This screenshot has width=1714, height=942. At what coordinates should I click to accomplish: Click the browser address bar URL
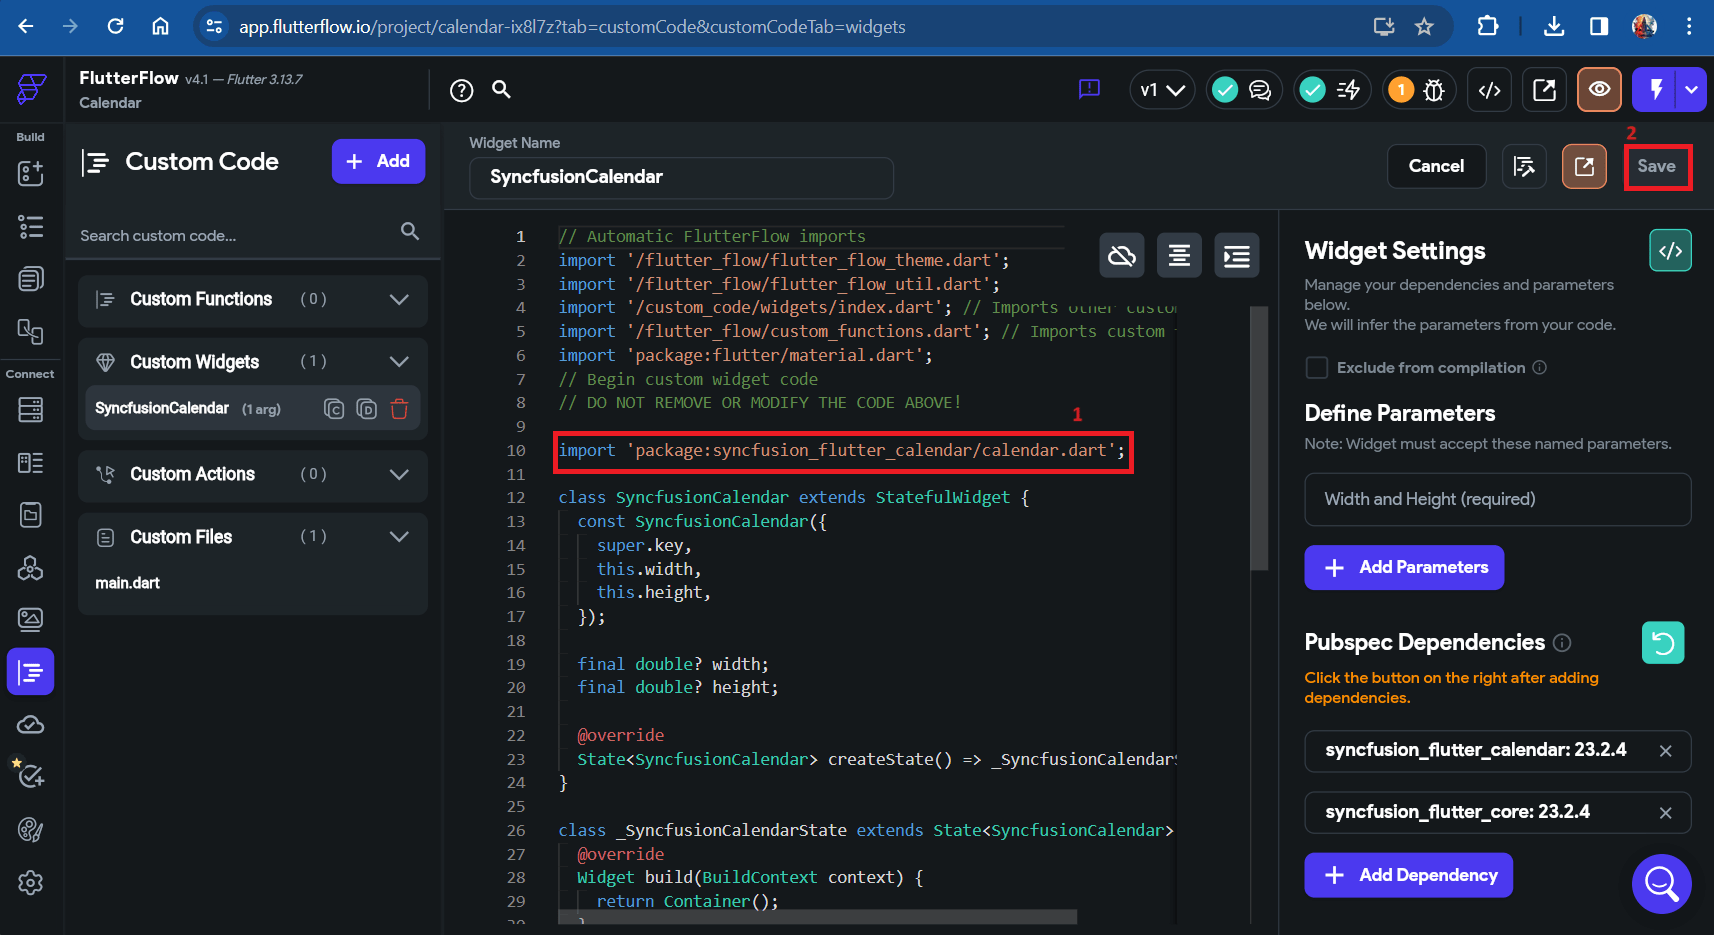572,27
